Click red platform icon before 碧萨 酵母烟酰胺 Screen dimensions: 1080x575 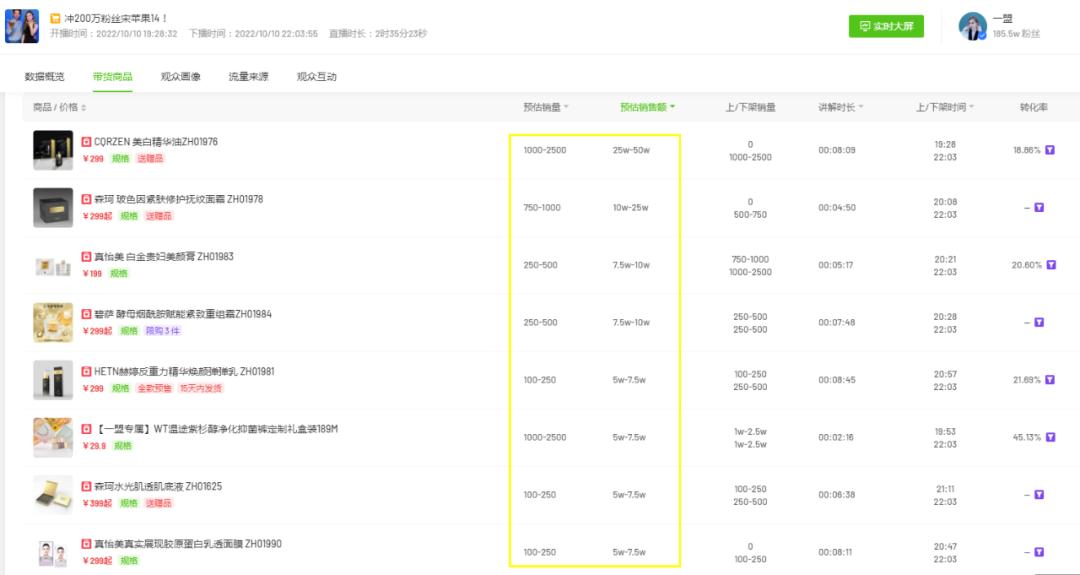click(x=86, y=314)
